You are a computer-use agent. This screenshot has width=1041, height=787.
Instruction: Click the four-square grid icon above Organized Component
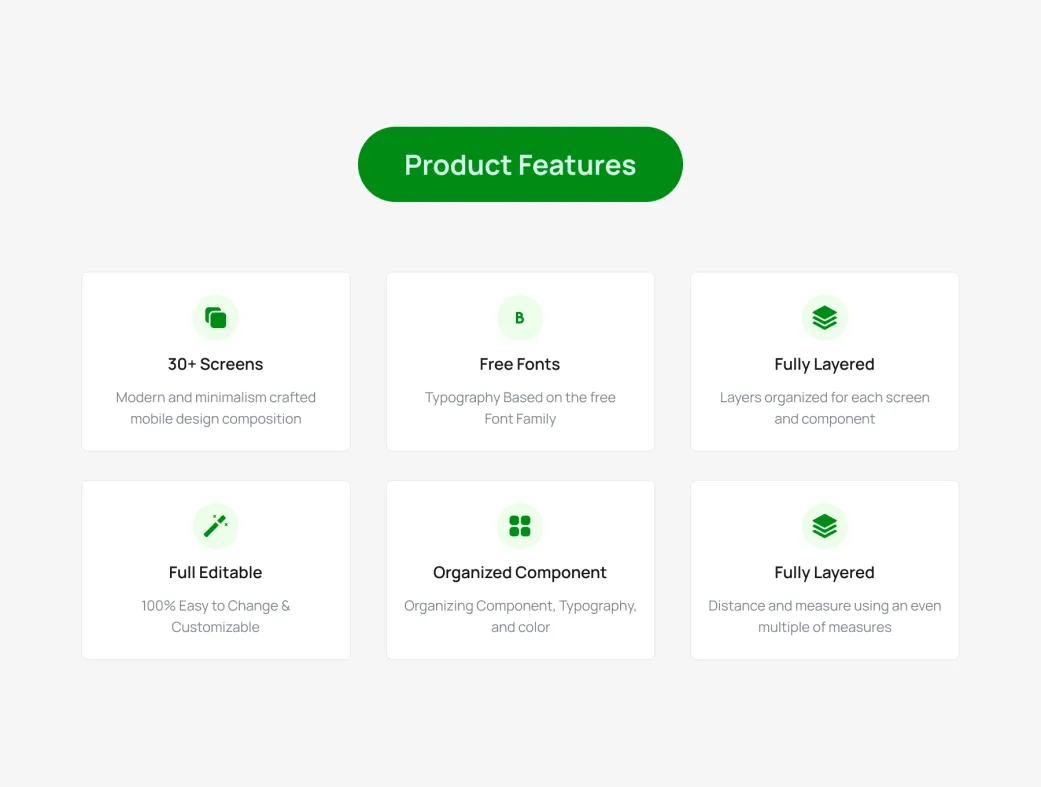[520, 526]
